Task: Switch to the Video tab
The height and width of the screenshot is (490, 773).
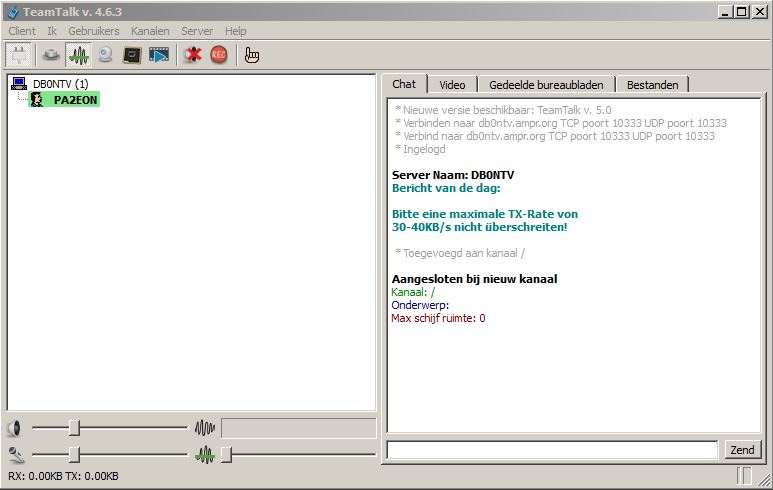Action: [452, 85]
